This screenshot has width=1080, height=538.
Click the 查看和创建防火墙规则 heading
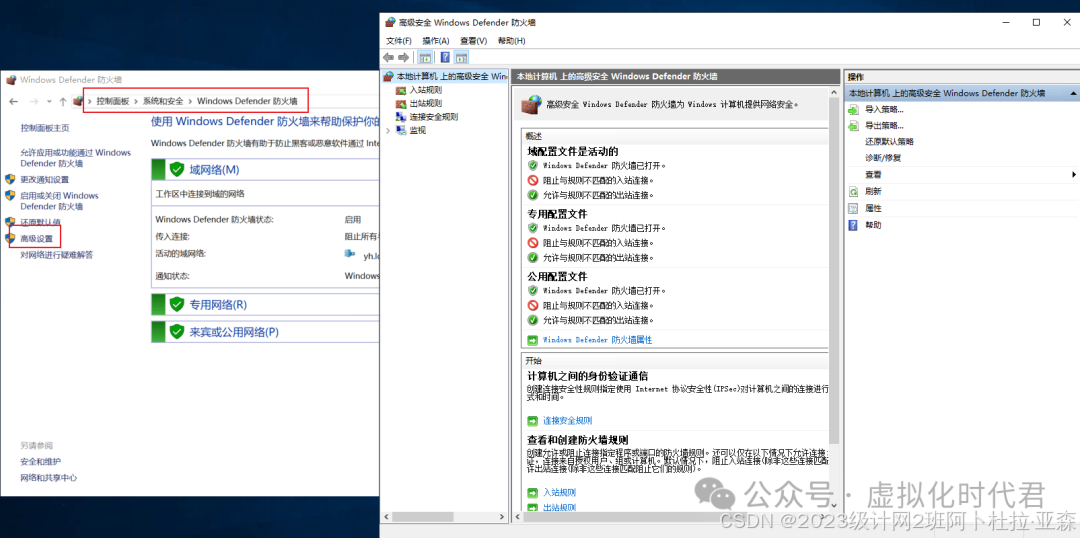coord(578,439)
